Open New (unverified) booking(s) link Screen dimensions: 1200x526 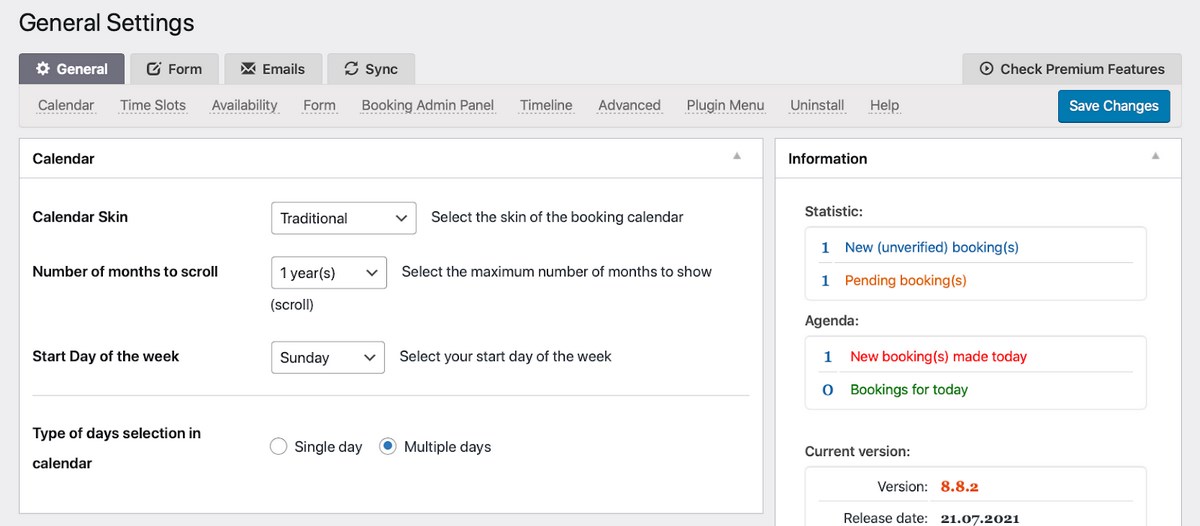tap(931, 247)
